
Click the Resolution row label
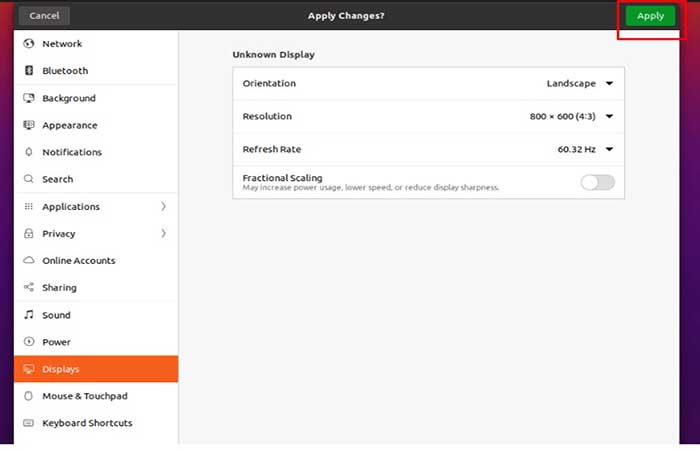pyautogui.click(x=267, y=117)
